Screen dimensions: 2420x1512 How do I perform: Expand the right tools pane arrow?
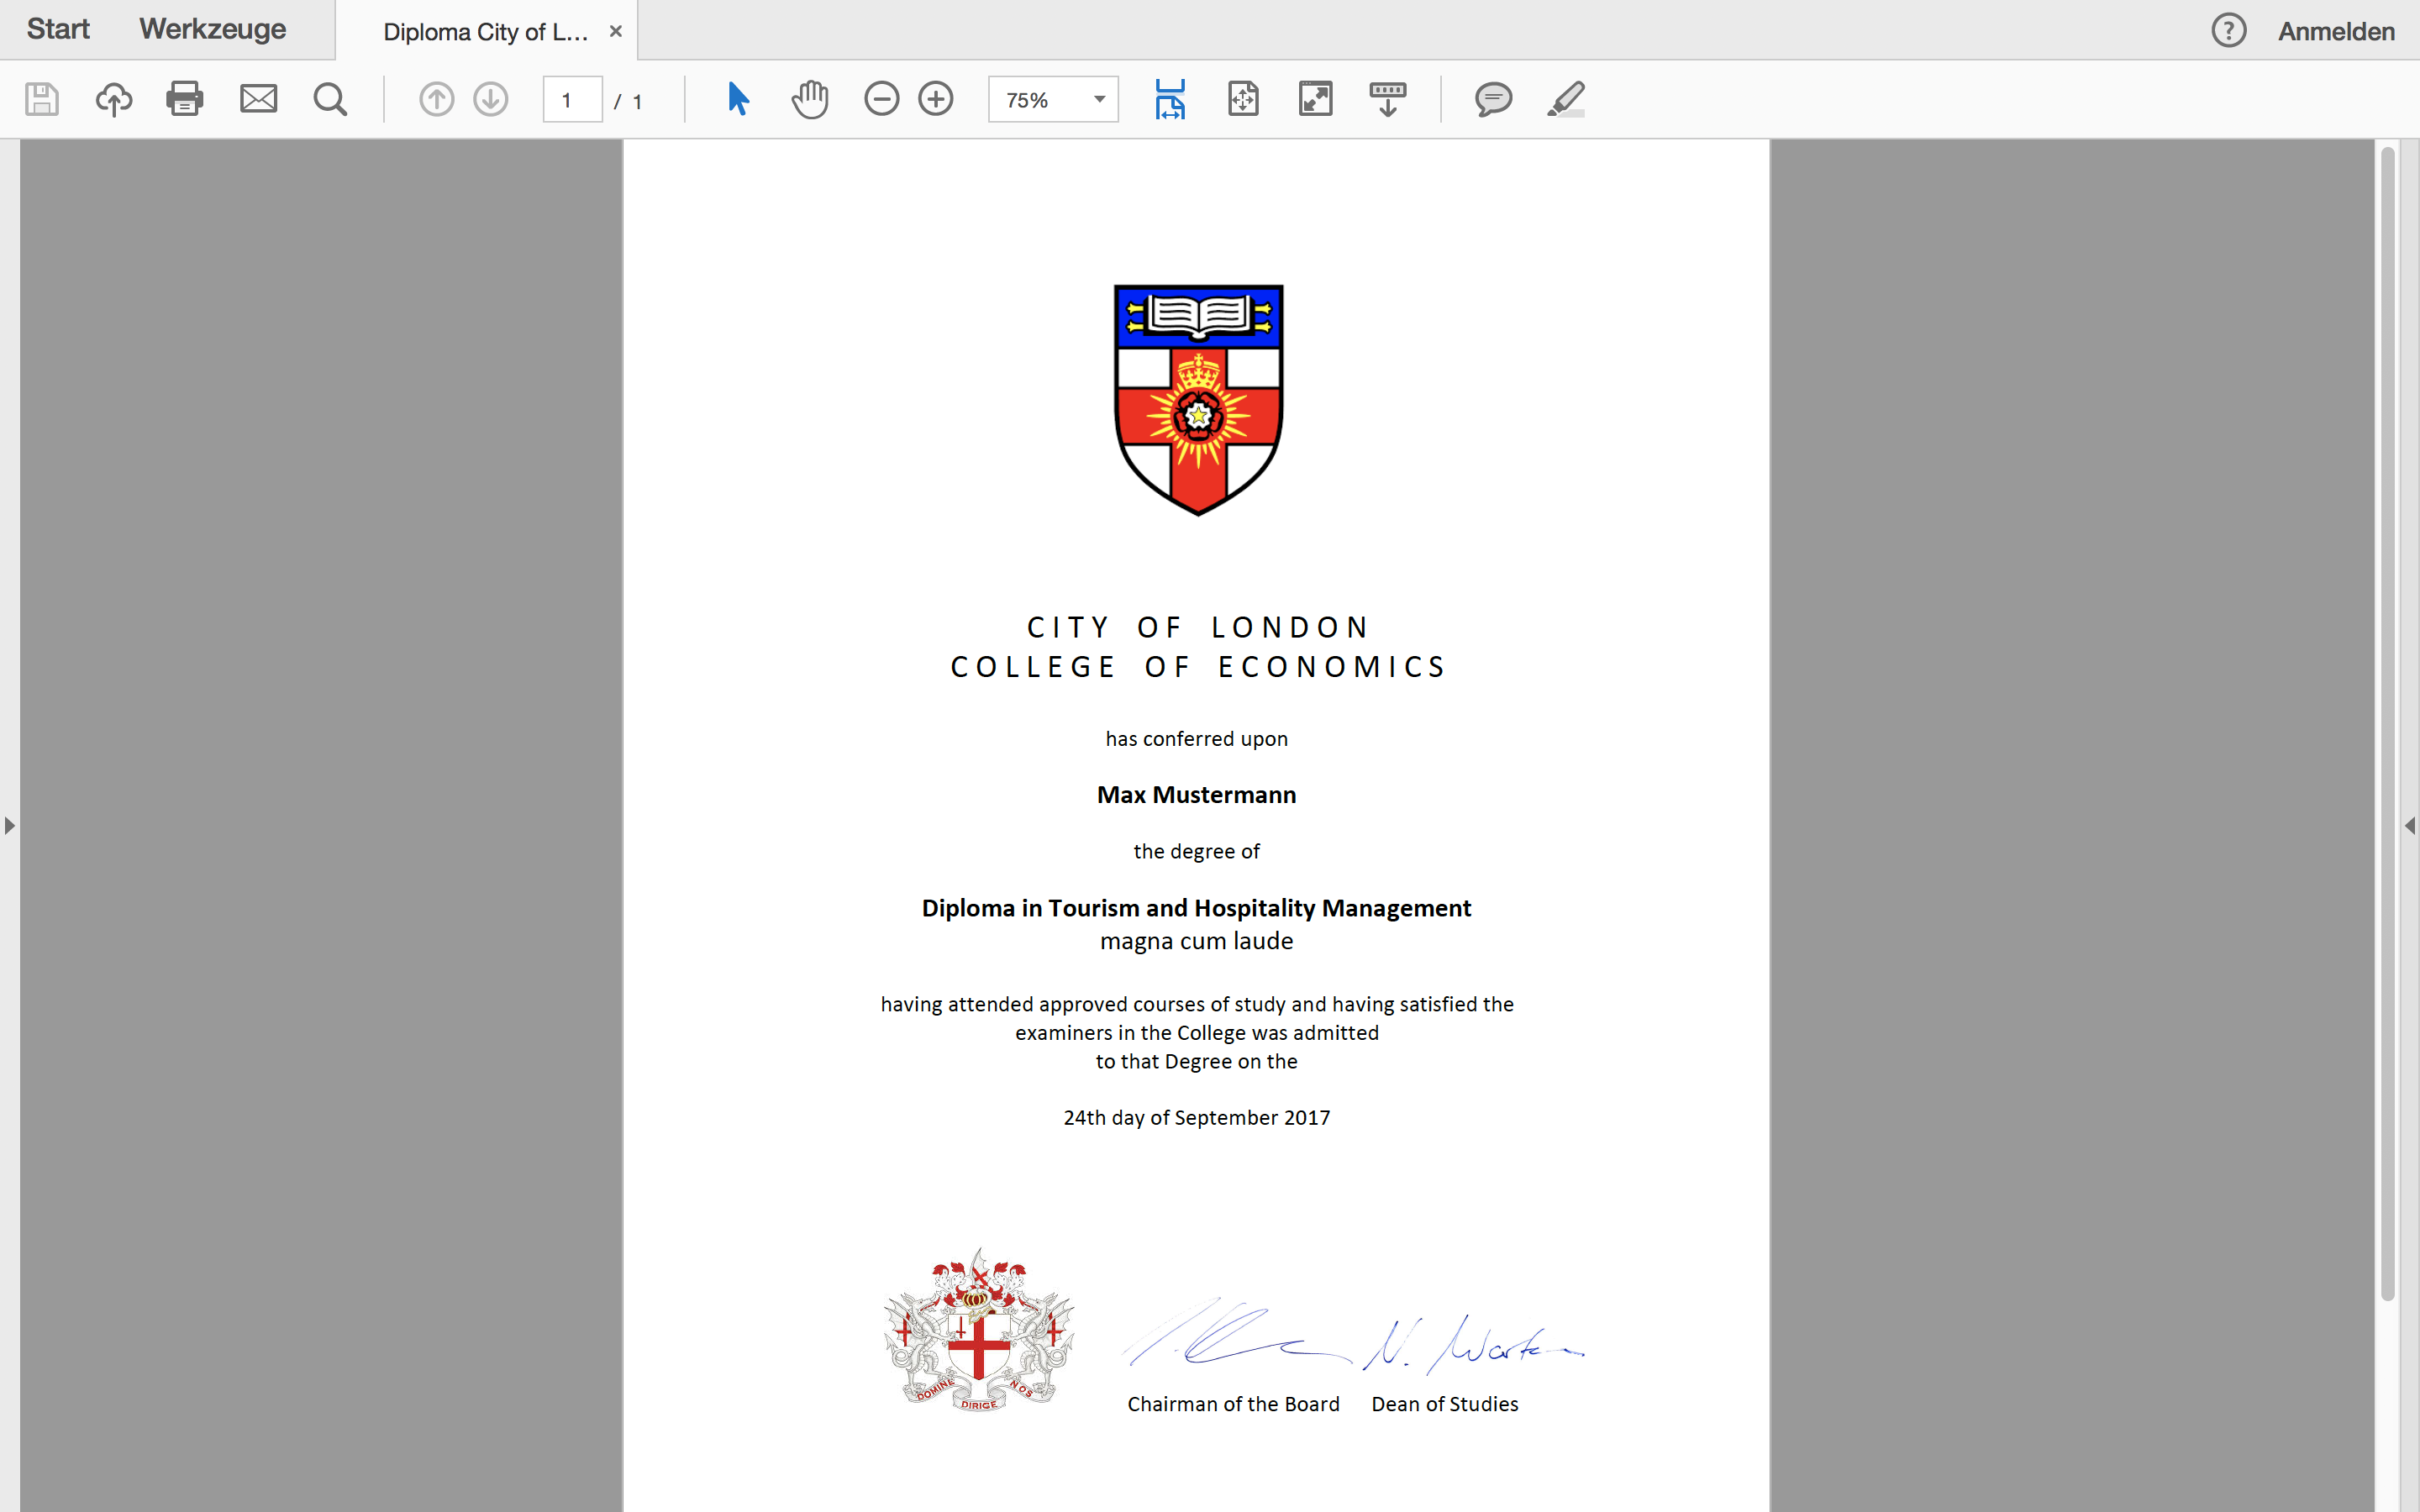2409,825
